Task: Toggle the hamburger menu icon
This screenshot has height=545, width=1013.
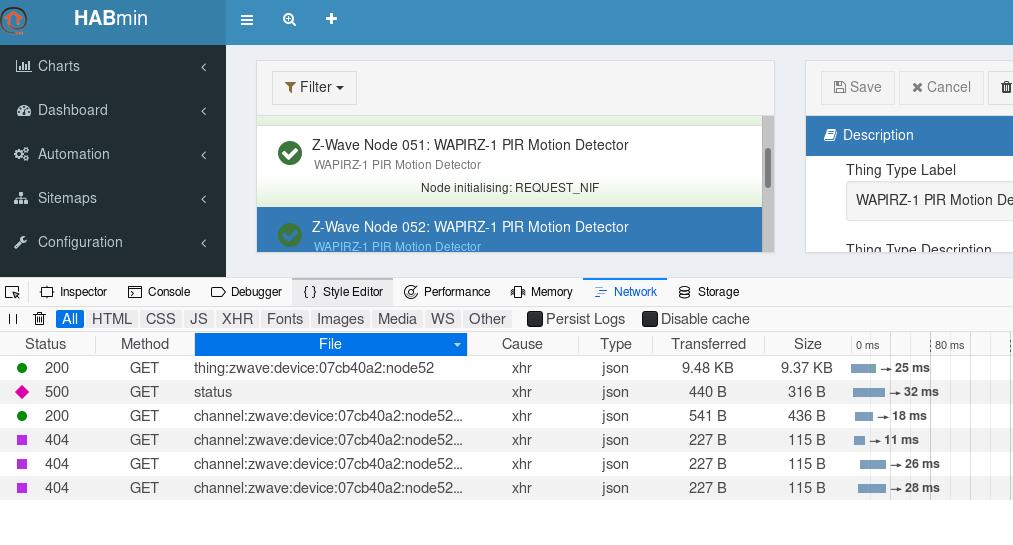Action: tap(247, 20)
